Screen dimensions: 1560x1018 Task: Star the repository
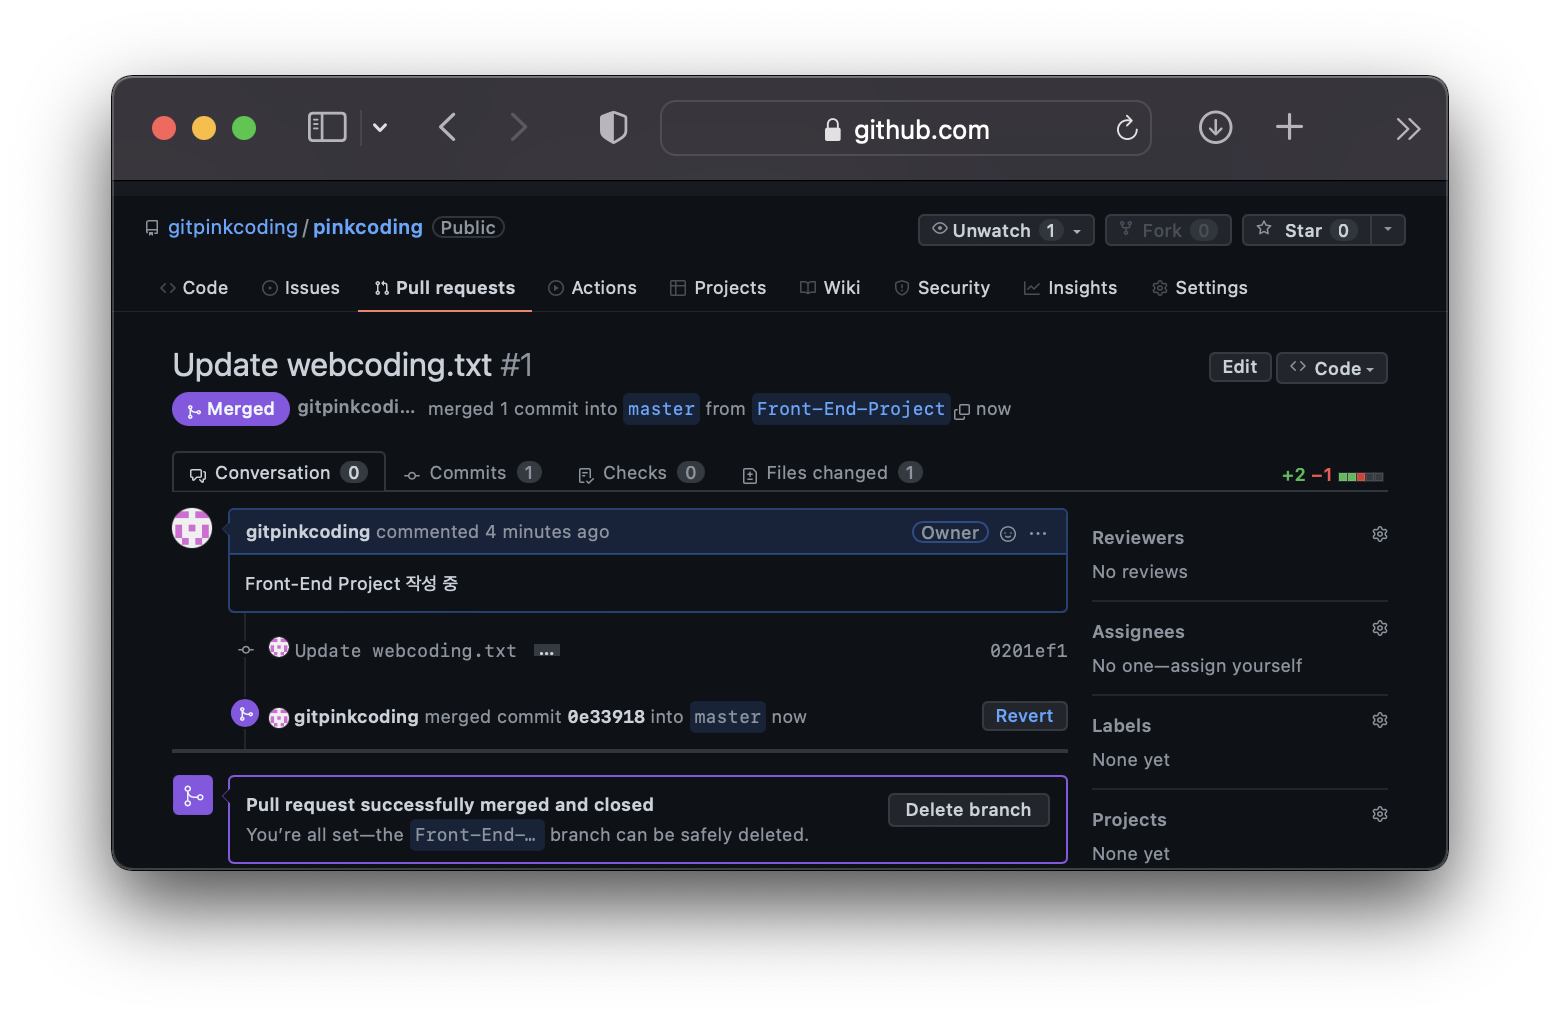pos(1306,230)
